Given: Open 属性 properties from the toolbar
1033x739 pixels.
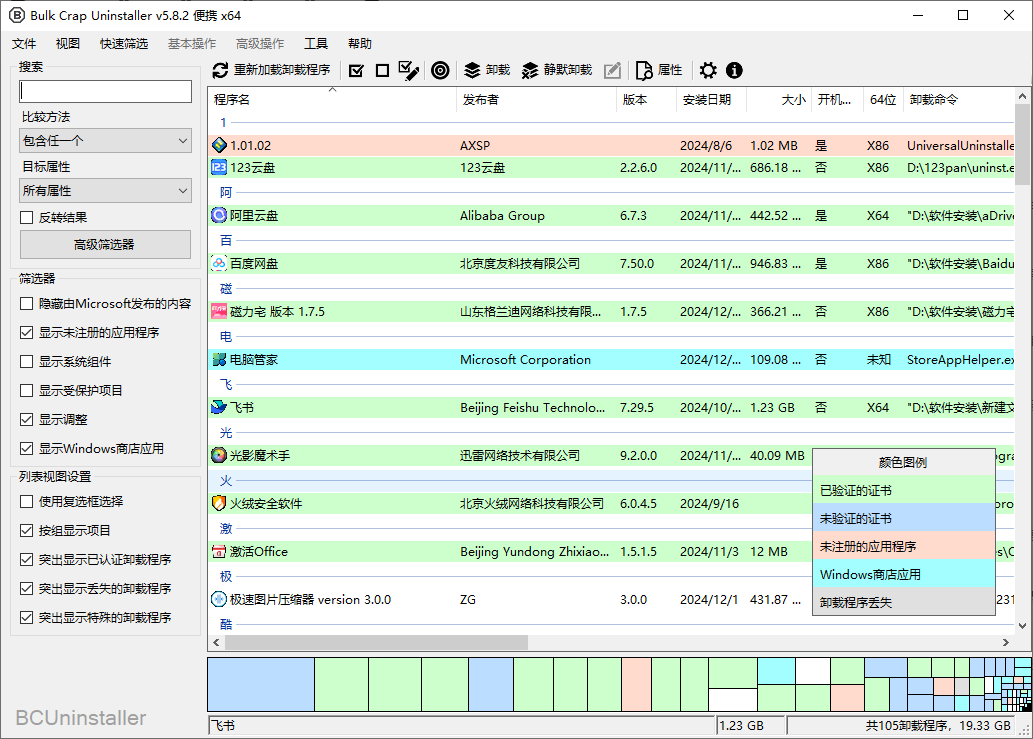Looking at the screenshot, I should tap(659, 70).
